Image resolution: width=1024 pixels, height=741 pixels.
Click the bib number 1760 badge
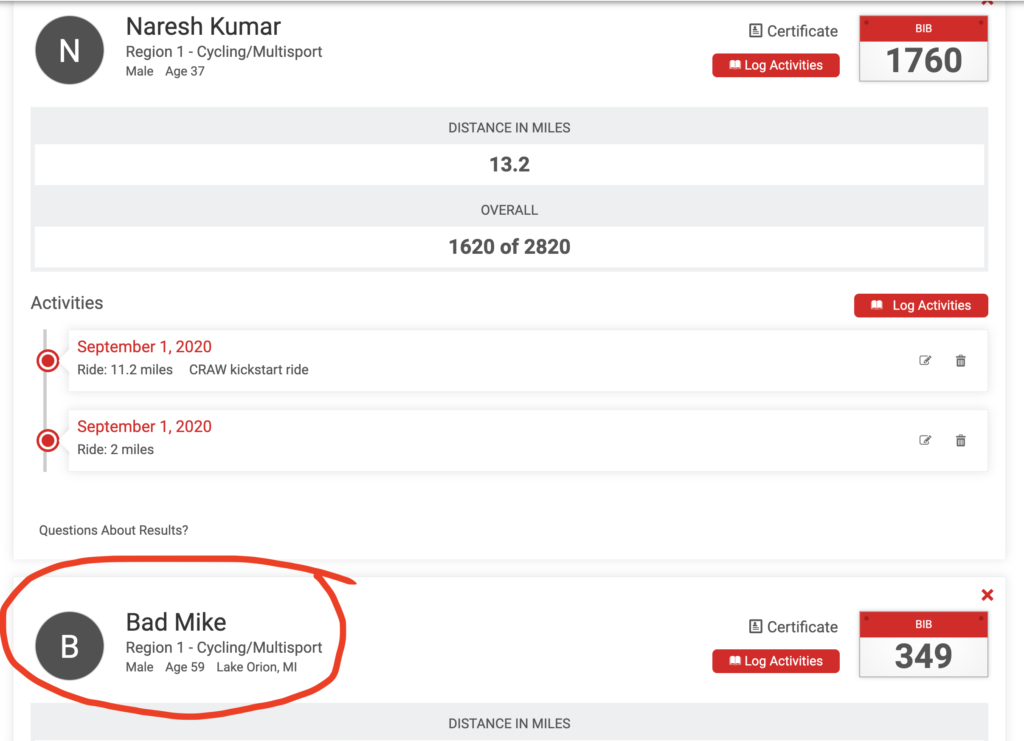pos(923,49)
